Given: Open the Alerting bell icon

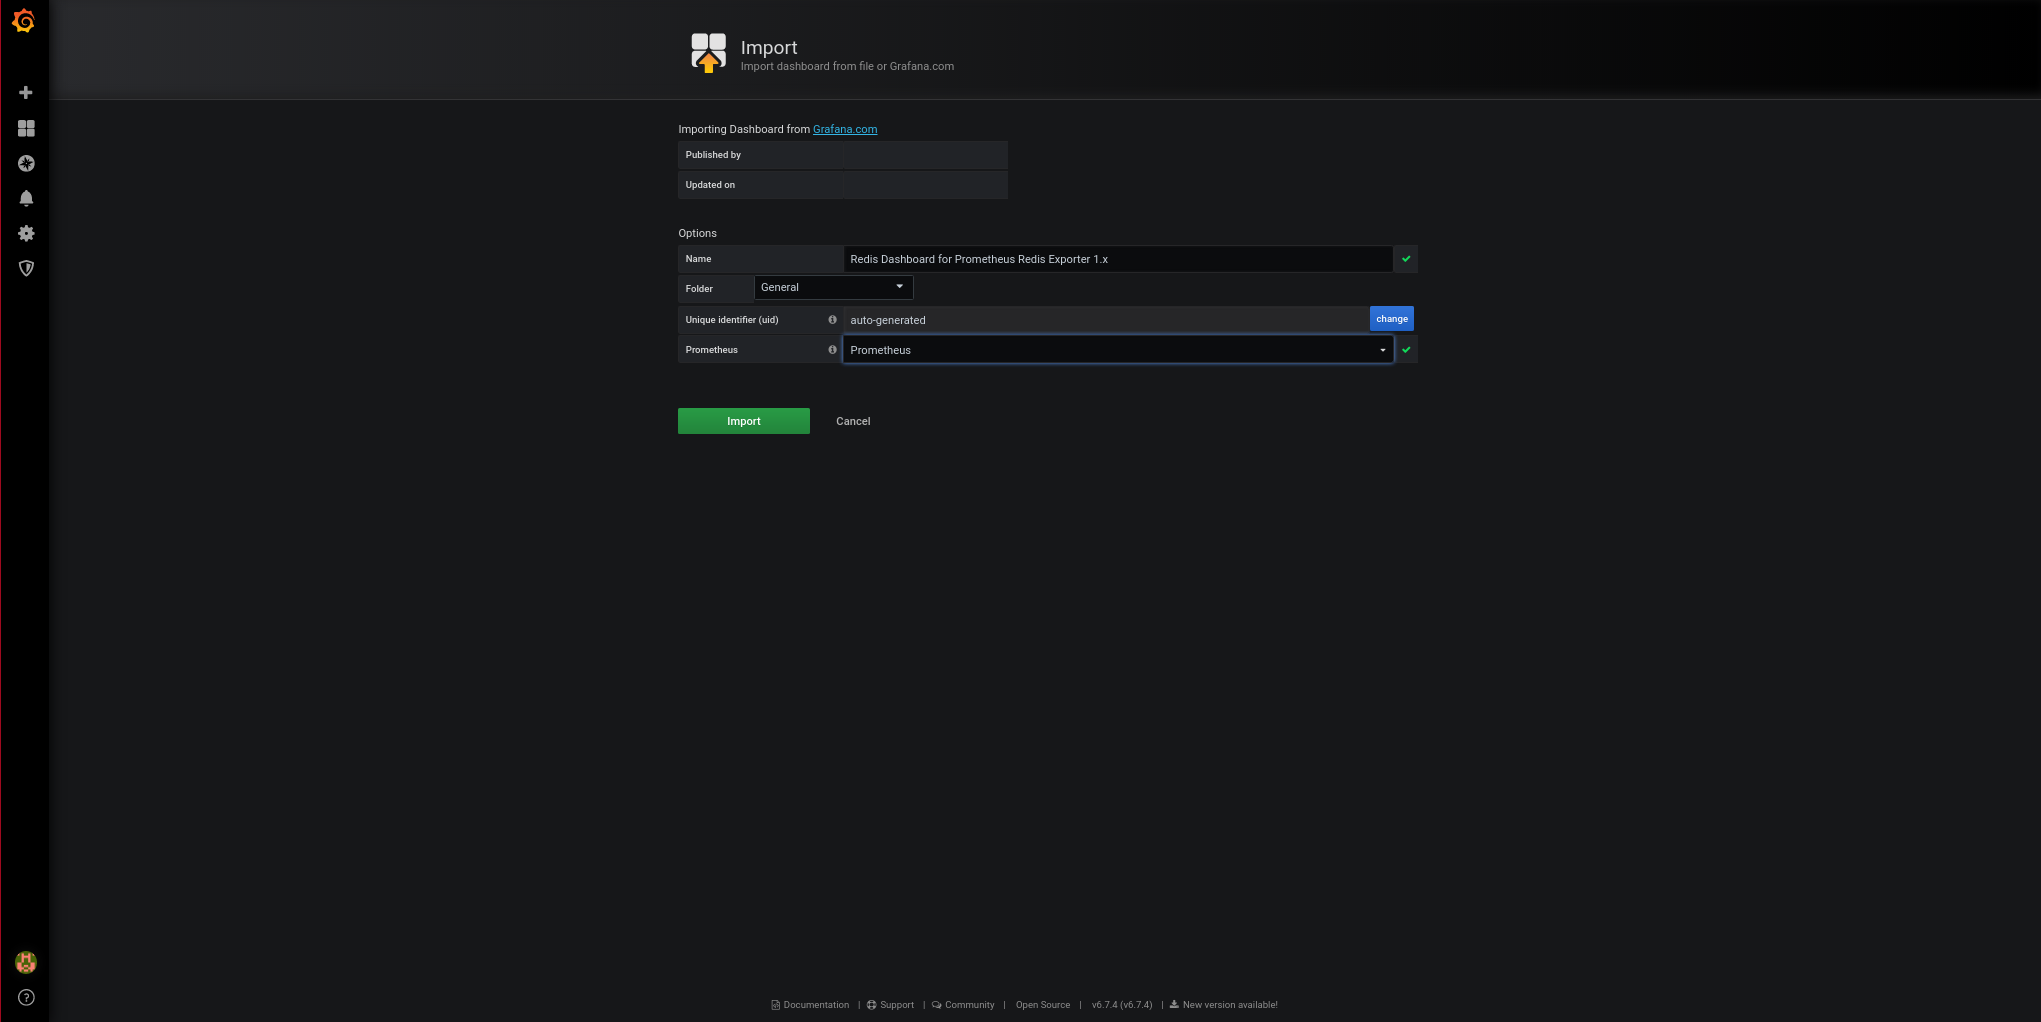Looking at the screenshot, I should point(26,198).
